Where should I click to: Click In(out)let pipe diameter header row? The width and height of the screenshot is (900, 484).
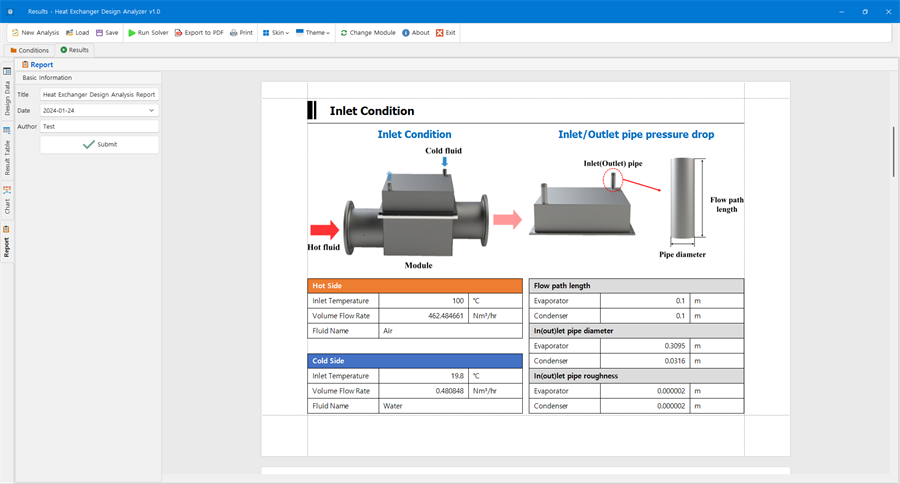pyautogui.click(x=636, y=331)
